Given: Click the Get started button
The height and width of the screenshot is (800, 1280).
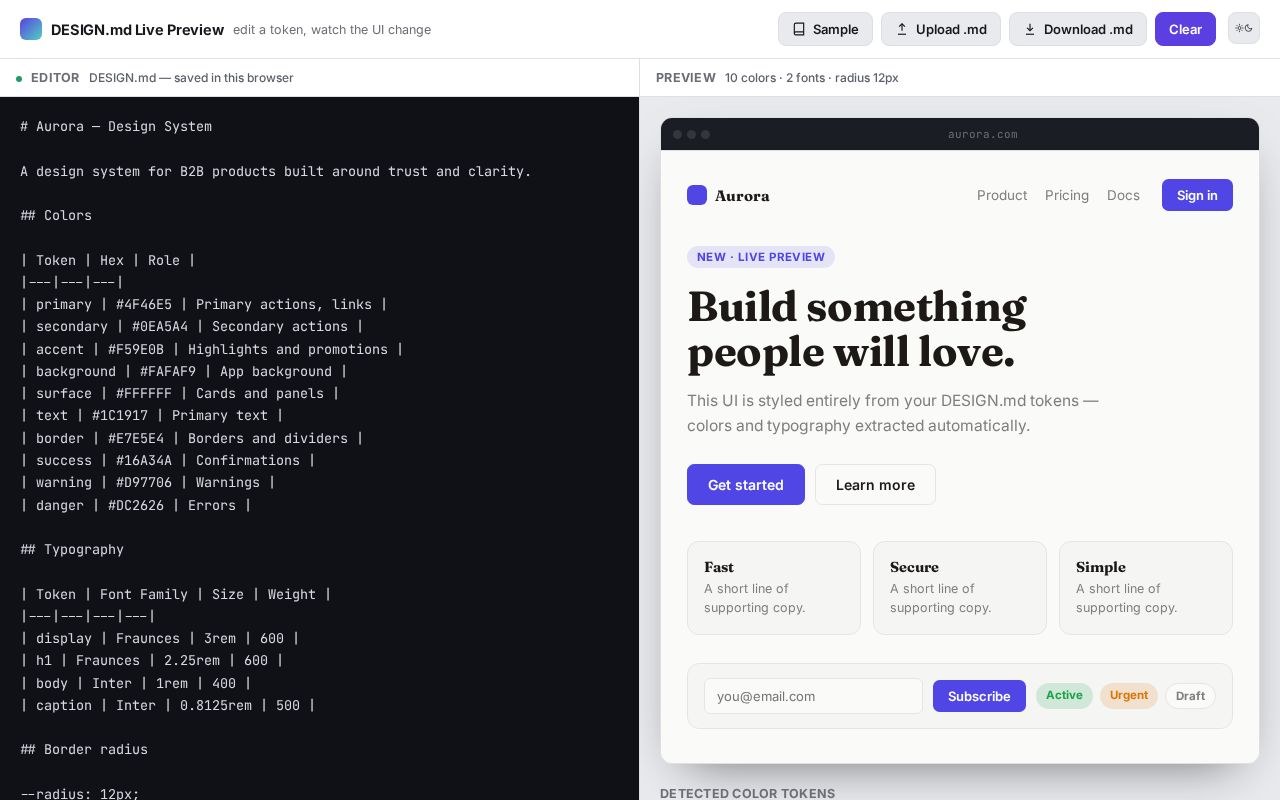Looking at the screenshot, I should click(746, 484).
